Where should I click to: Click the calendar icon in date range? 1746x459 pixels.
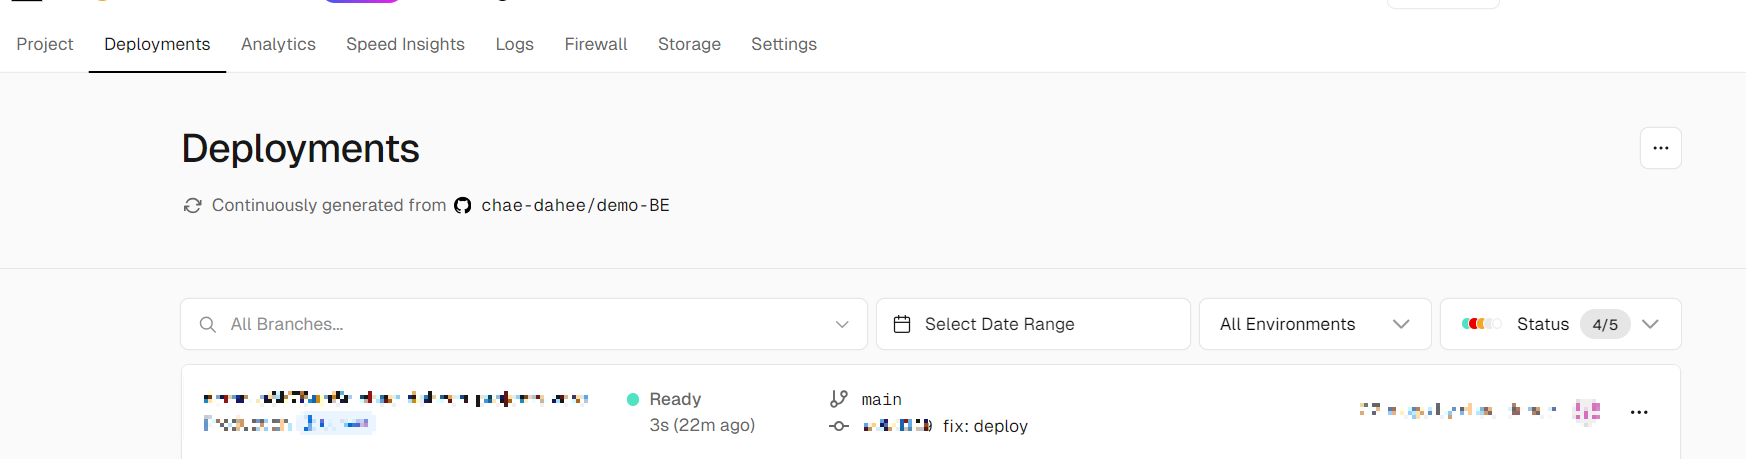[901, 324]
